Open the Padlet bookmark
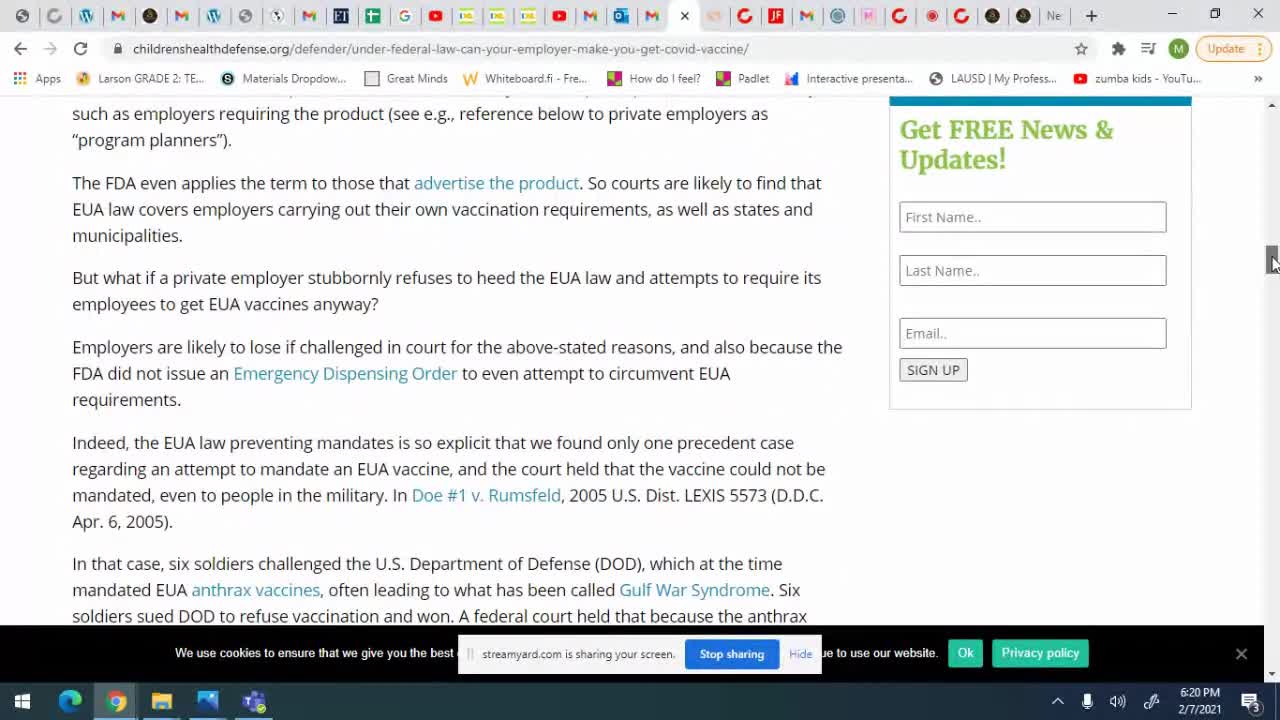This screenshot has height=720, width=1280. (743, 78)
